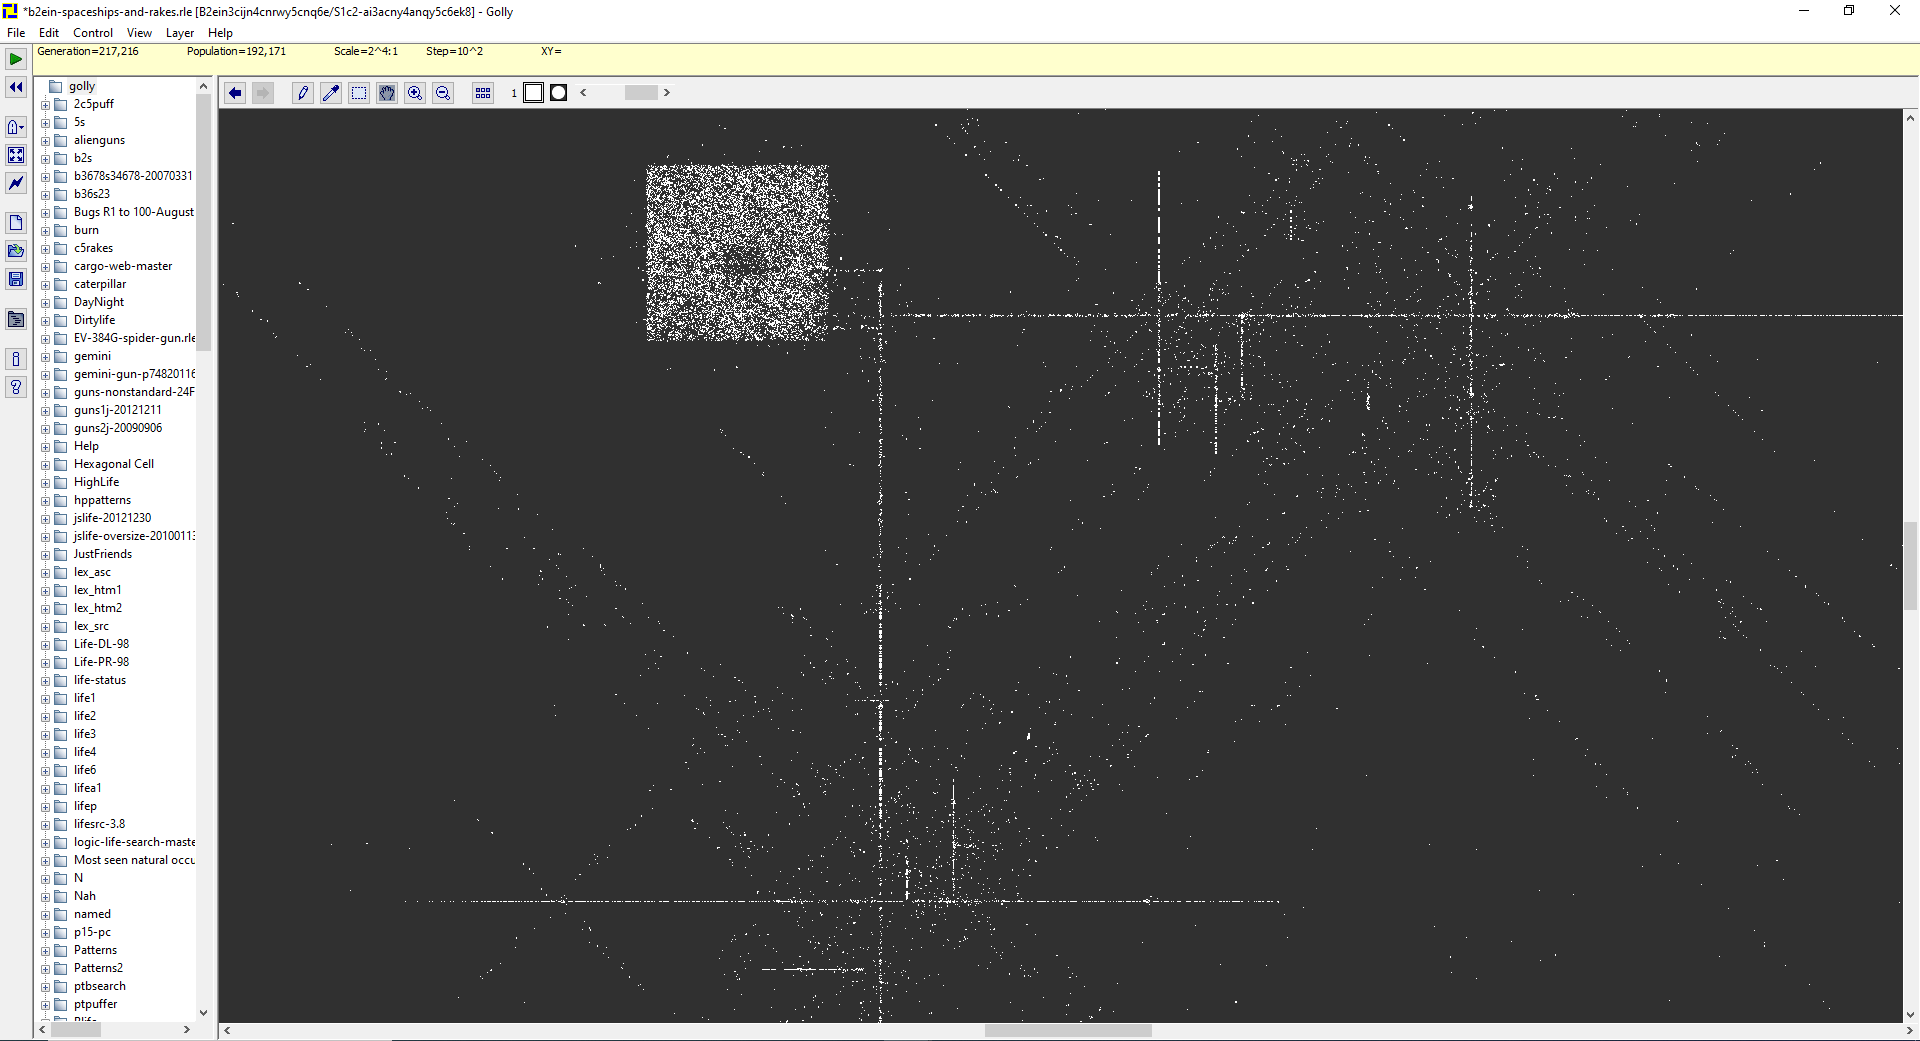Click the zoom out magnifier tool
Viewport: 1920px width, 1041px height.
point(443,93)
